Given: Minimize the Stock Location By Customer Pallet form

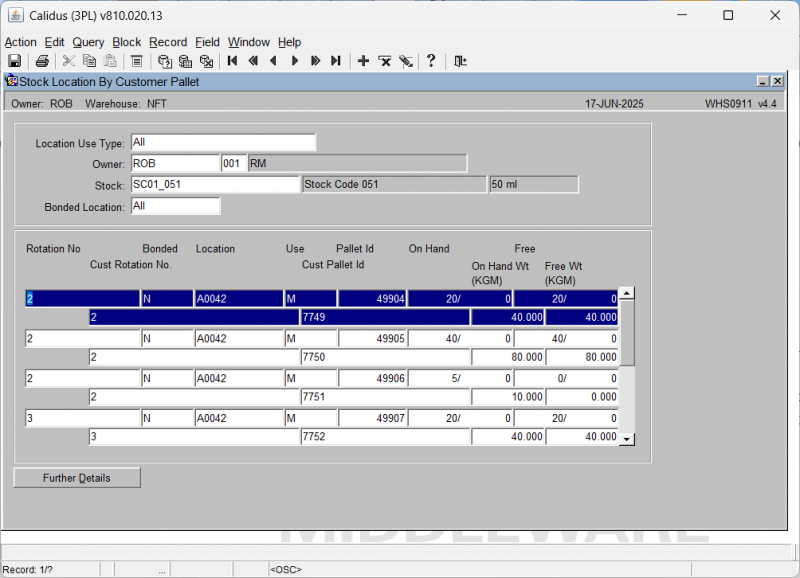Looking at the screenshot, I should coord(763,81).
